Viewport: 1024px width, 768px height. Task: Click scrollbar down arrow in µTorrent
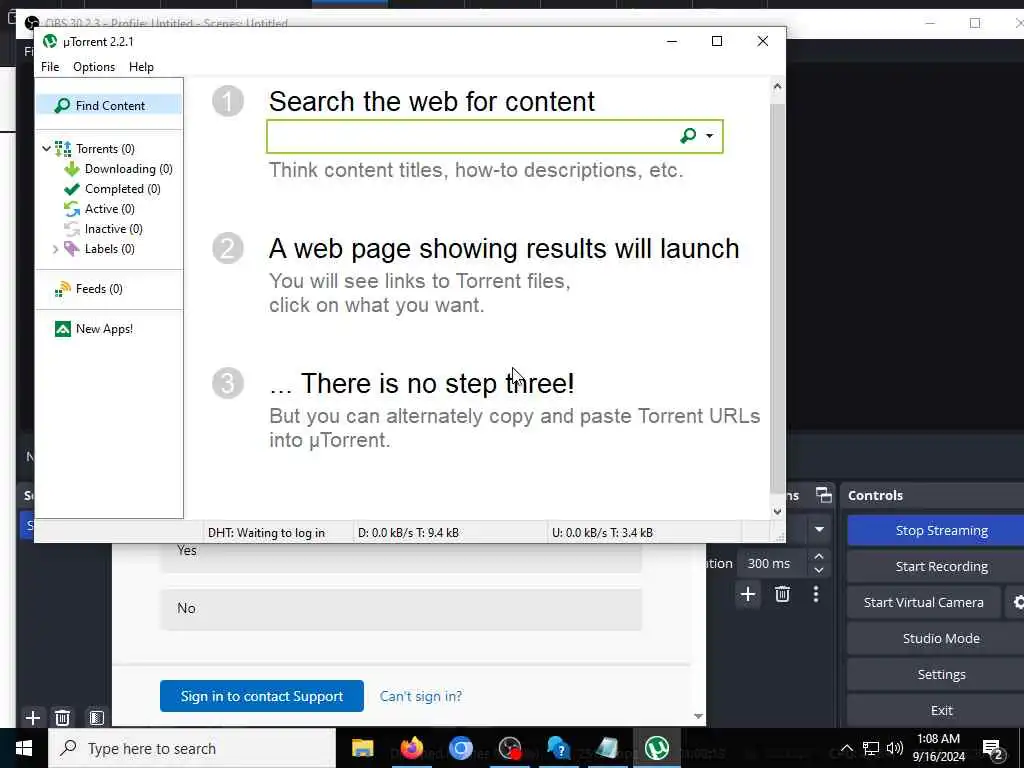pyautogui.click(x=777, y=511)
